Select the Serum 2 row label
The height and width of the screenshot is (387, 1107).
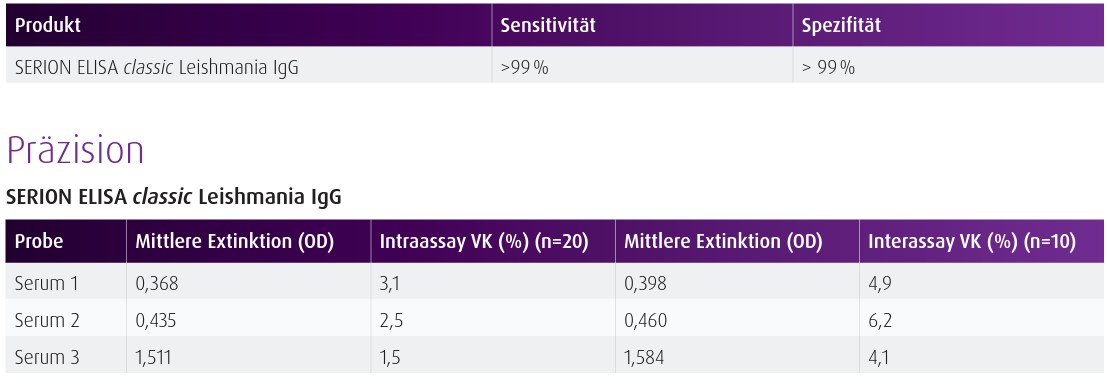pyautogui.click(x=47, y=321)
